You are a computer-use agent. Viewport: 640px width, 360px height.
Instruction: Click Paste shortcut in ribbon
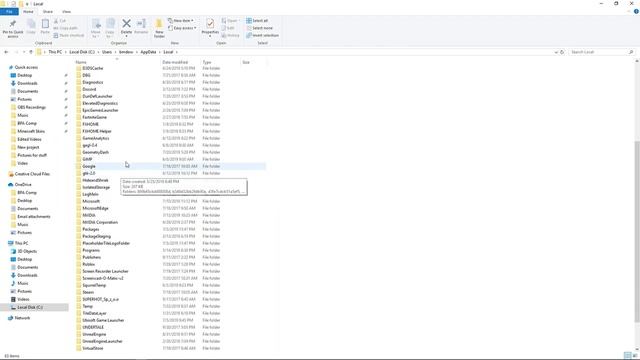coord(69,36)
